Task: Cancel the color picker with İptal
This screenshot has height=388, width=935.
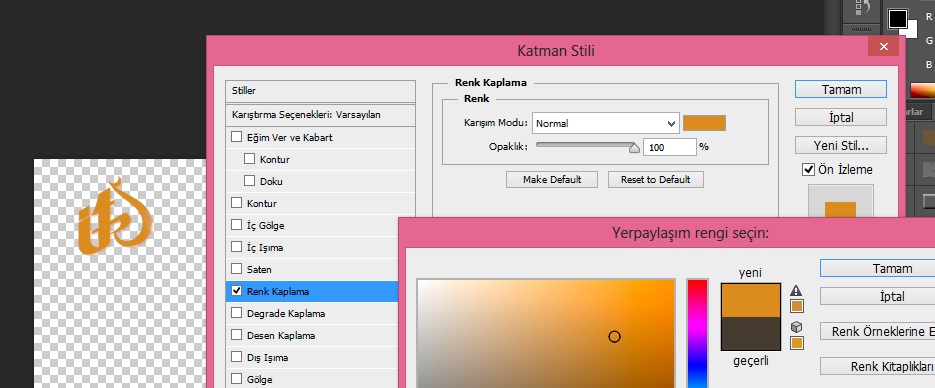Action: coord(877,296)
